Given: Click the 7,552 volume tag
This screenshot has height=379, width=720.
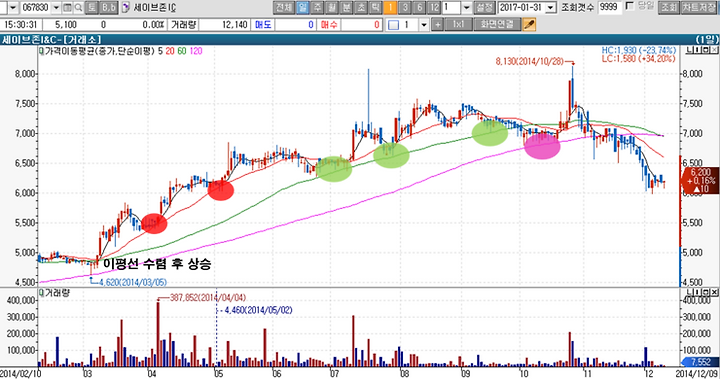Looking at the screenshot, I should tap(701, 362).
